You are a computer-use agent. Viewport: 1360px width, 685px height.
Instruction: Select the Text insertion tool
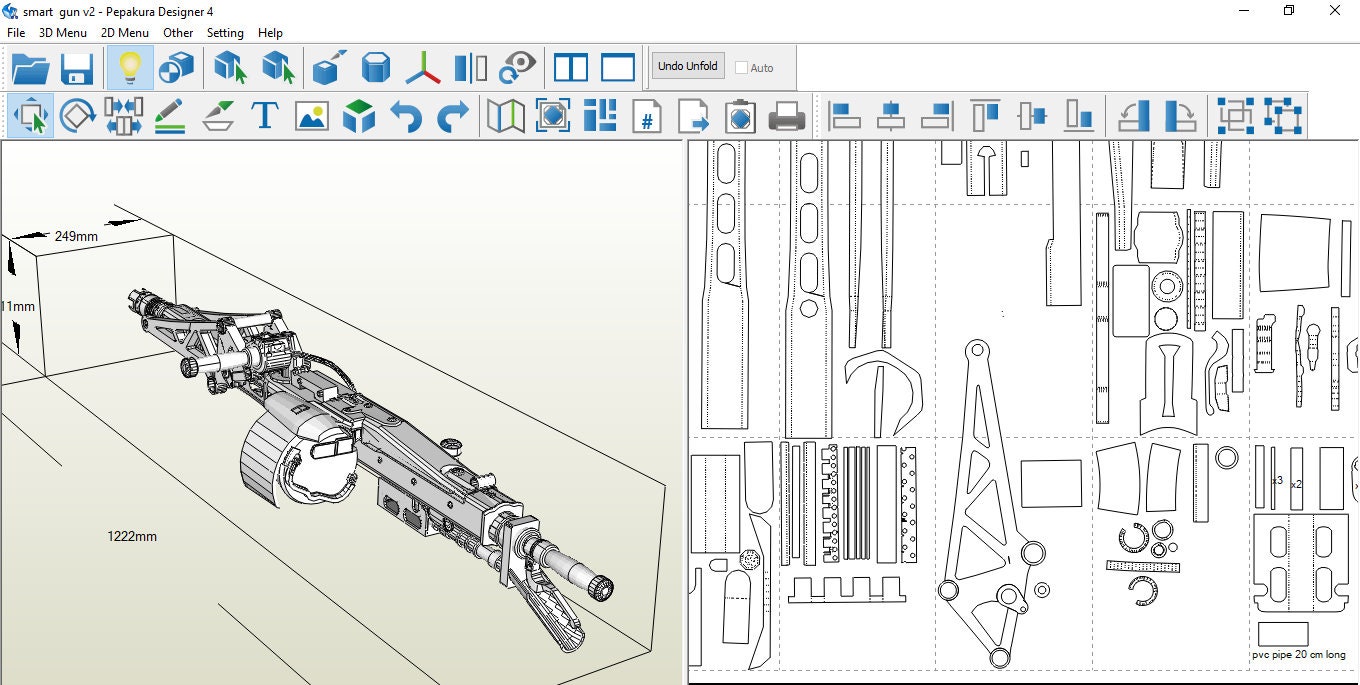pyautogui.click(x=265, y=116)
